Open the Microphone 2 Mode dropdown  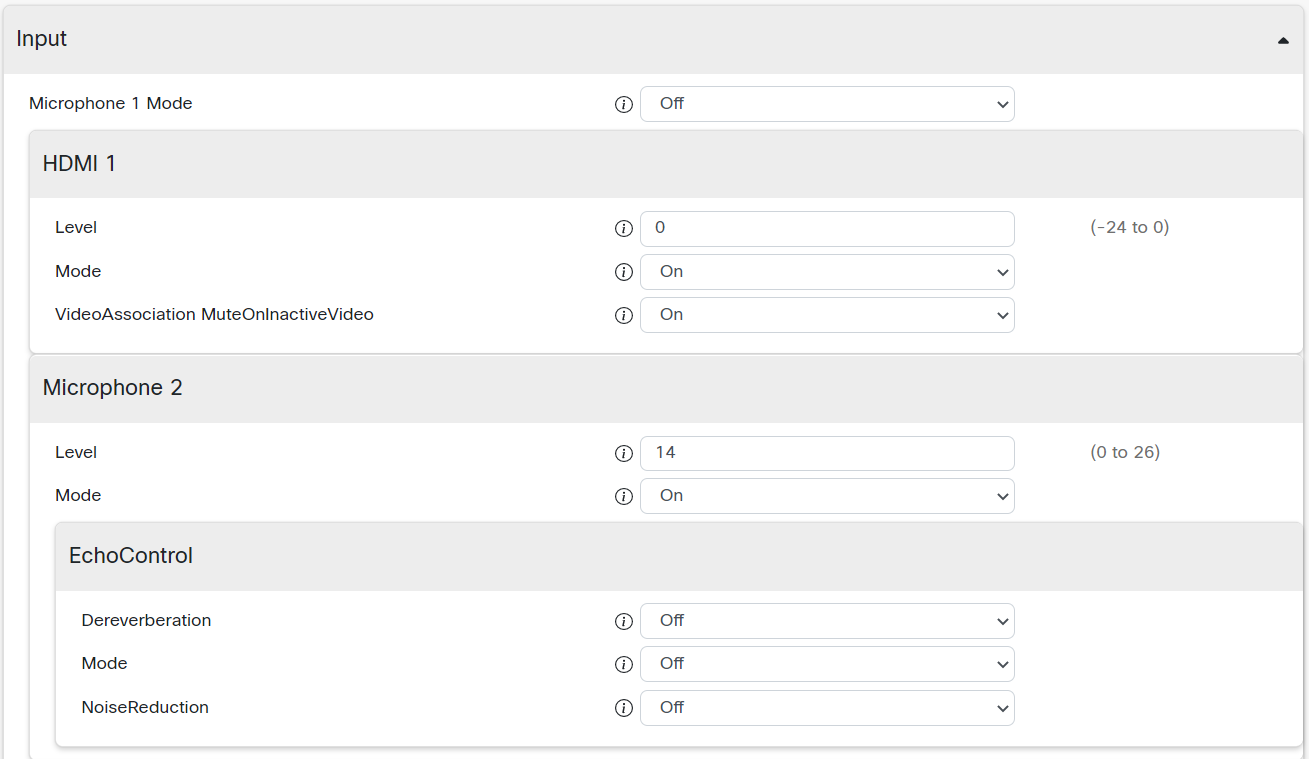point(827,496)
